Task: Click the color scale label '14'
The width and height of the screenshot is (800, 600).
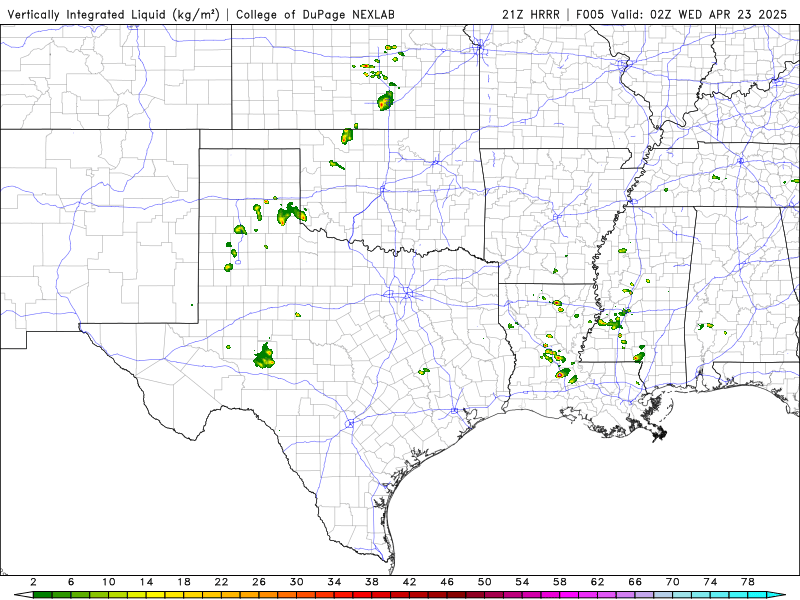Action: pos(146,582)
